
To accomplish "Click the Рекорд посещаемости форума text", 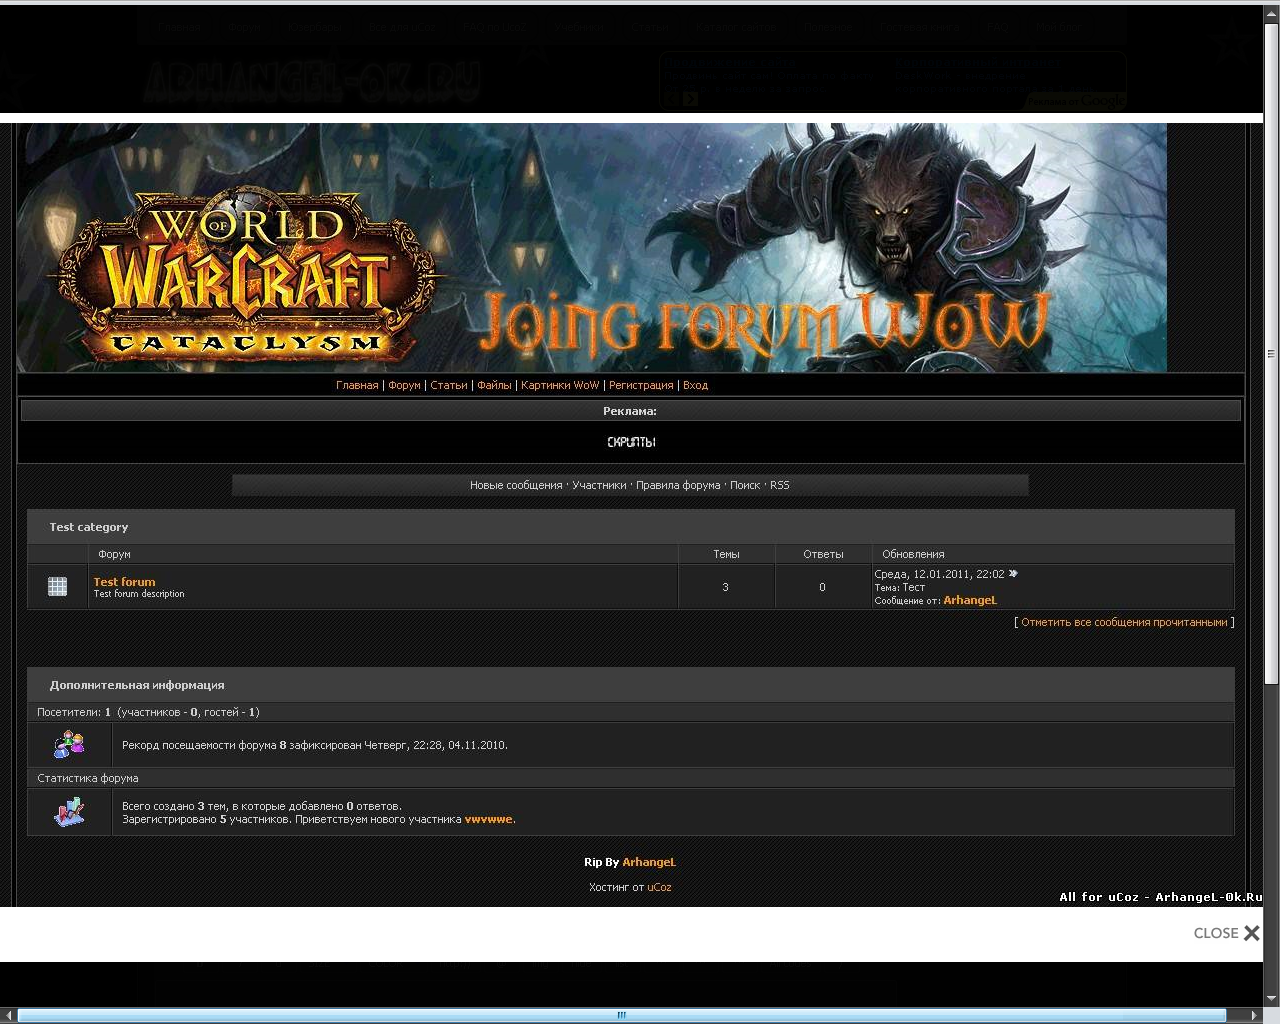I will pos(315,745).
